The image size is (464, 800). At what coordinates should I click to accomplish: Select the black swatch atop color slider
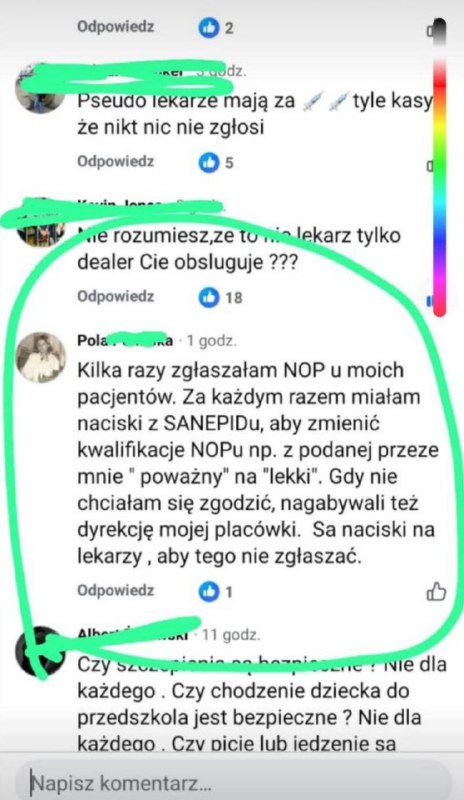click(438, 31)
